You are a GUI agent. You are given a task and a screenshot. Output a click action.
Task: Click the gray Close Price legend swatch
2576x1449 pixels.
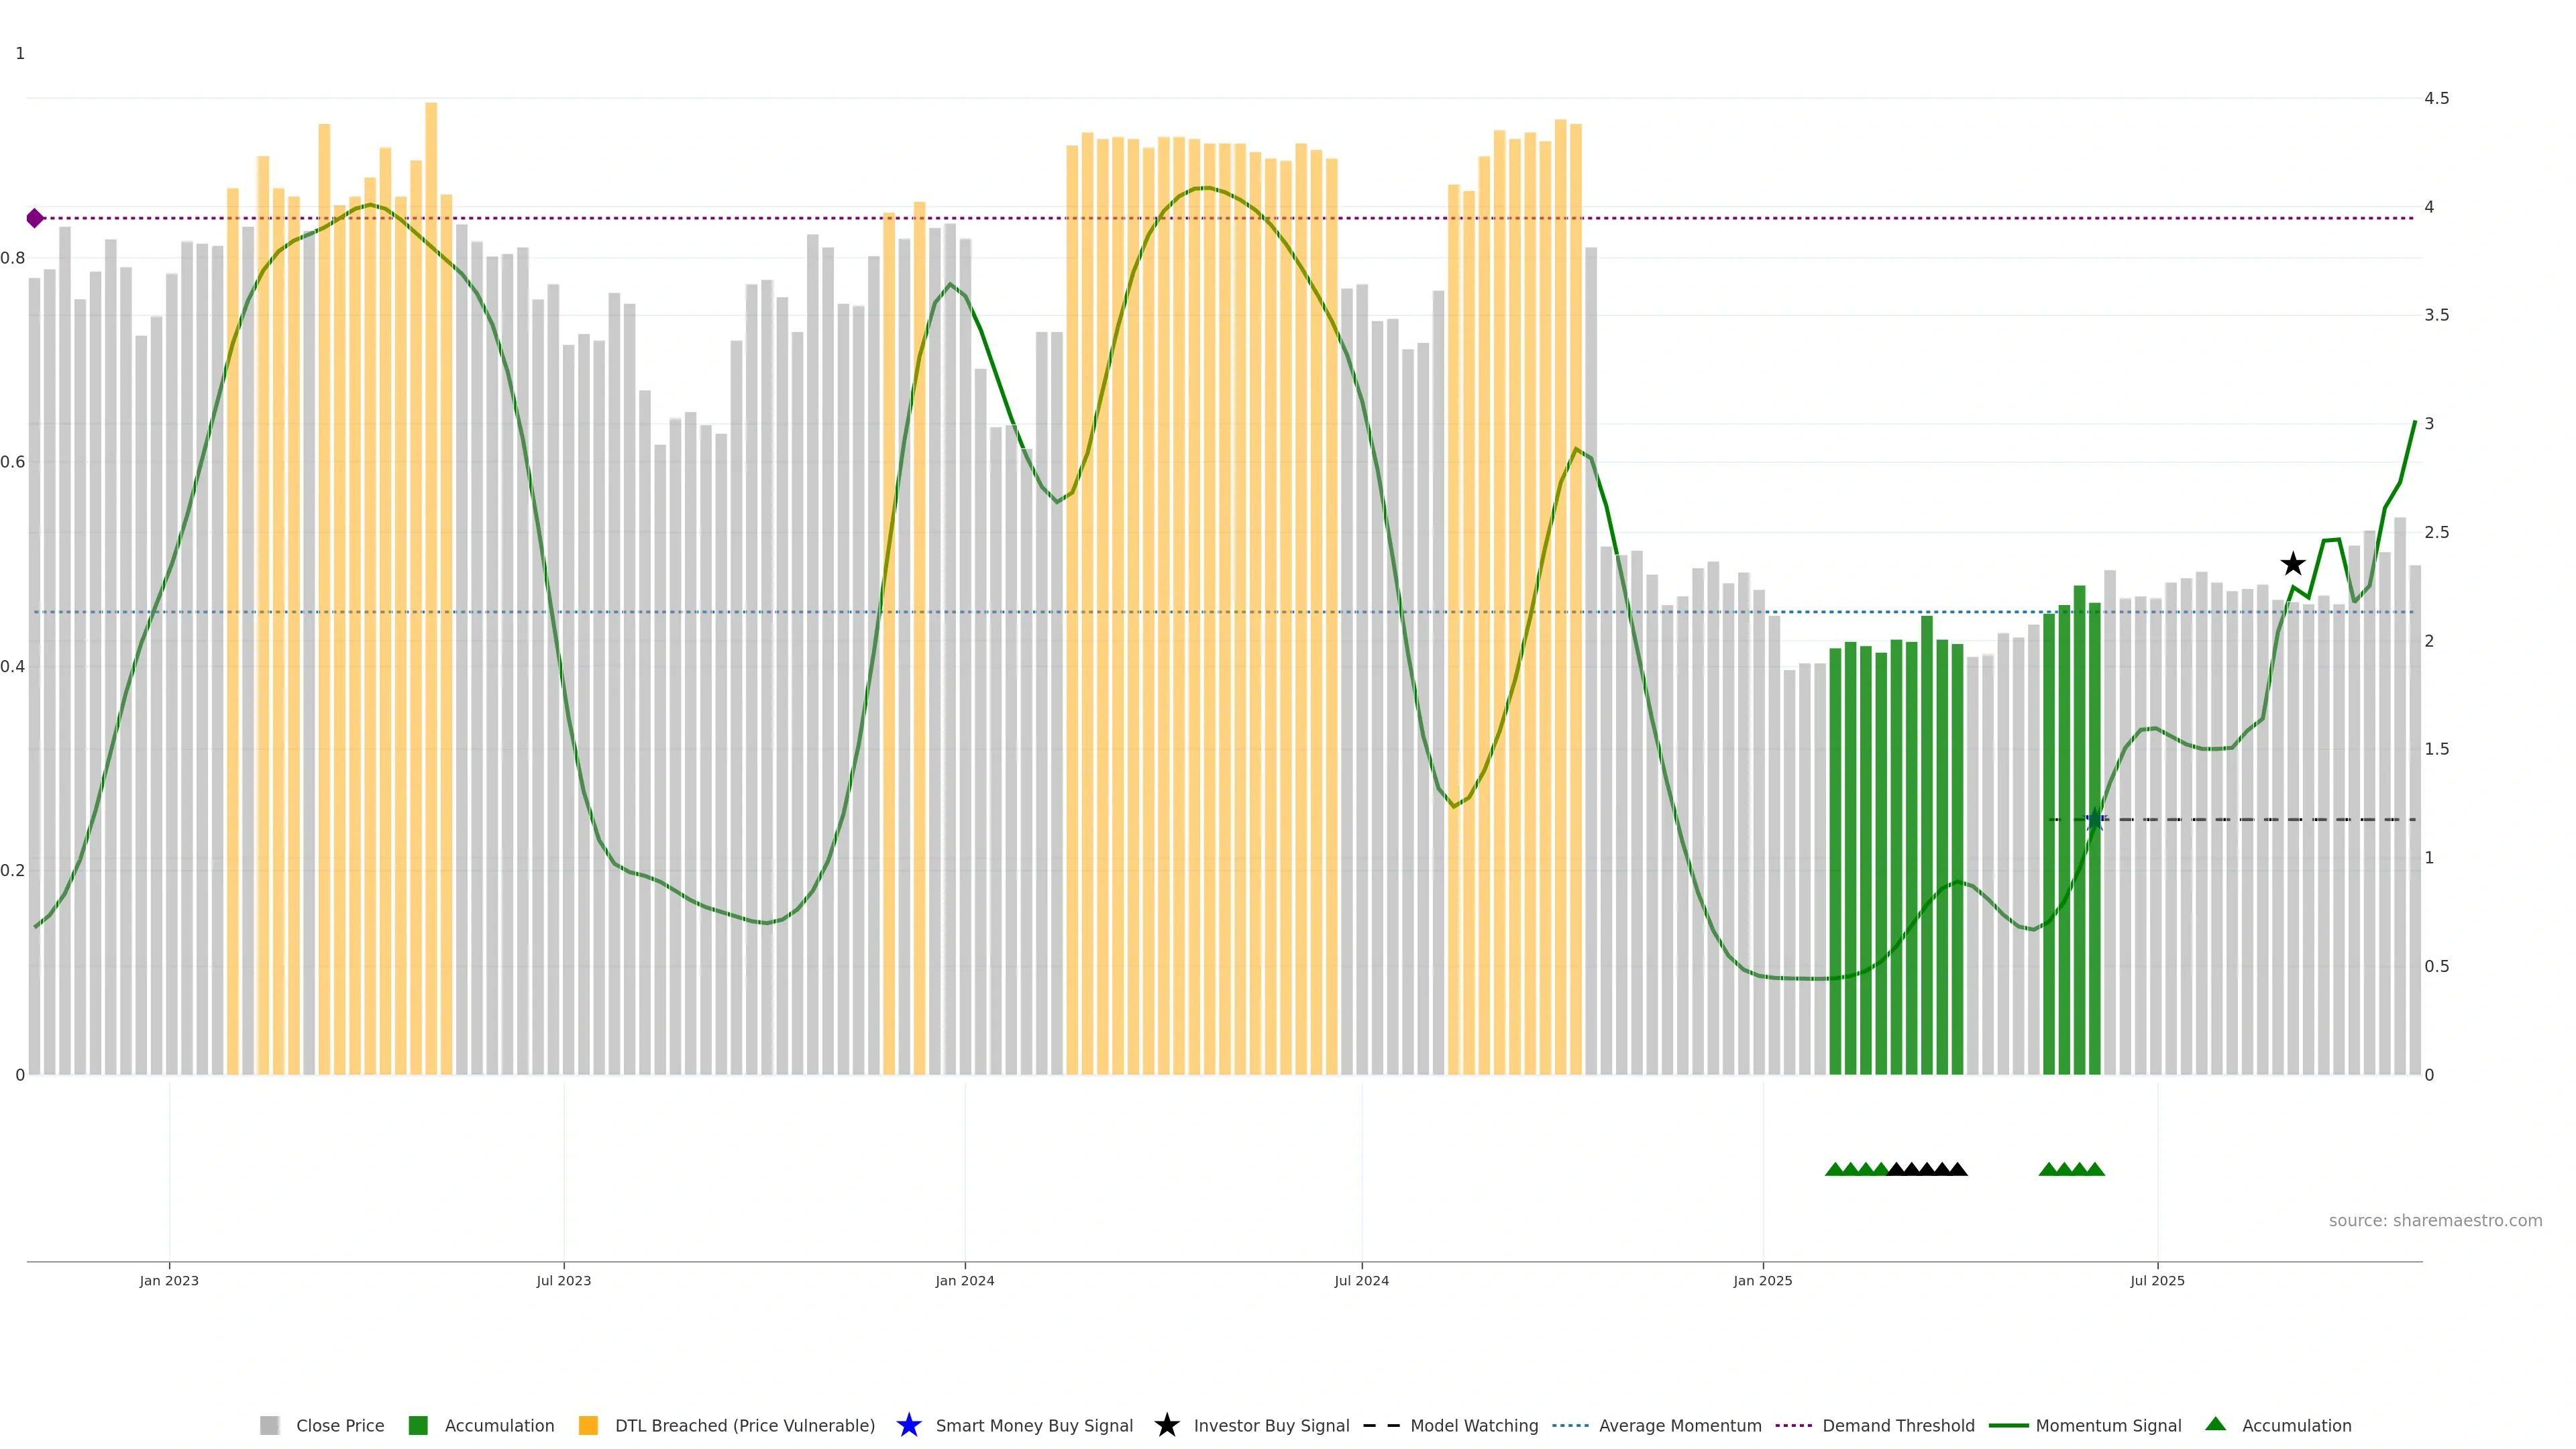pyautogui.click(x=270, y=1425)
